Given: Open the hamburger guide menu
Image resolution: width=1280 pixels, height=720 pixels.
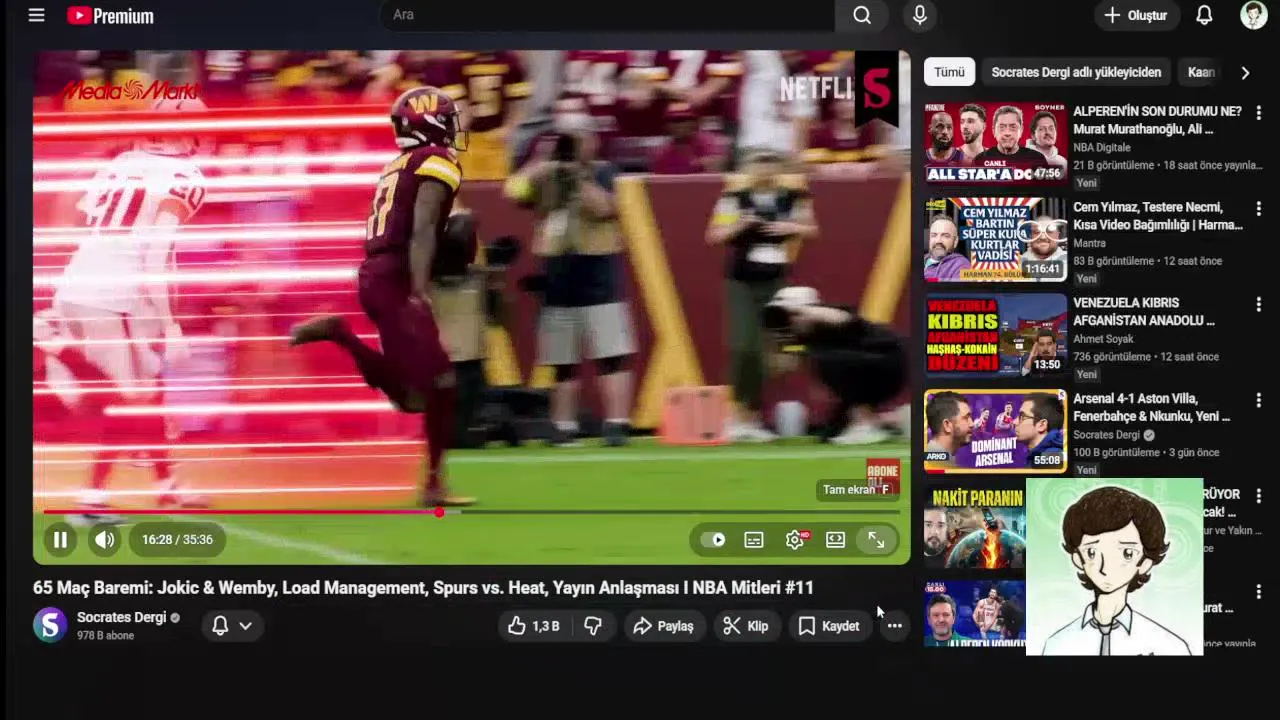Looking at the screenshot, I should (x=36, y=15).
